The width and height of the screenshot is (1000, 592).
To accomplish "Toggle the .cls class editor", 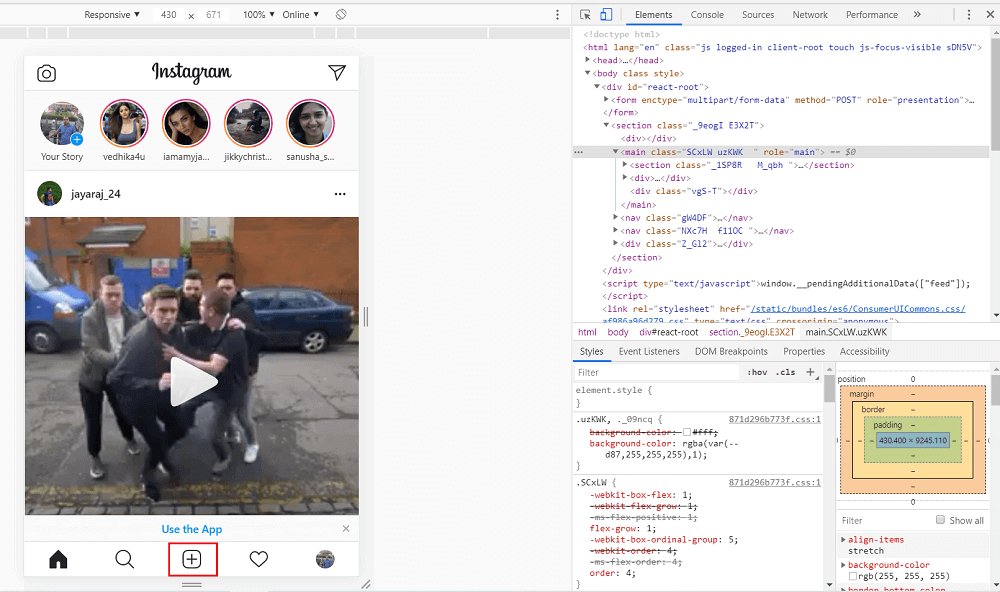I will (x=786, y=372).
